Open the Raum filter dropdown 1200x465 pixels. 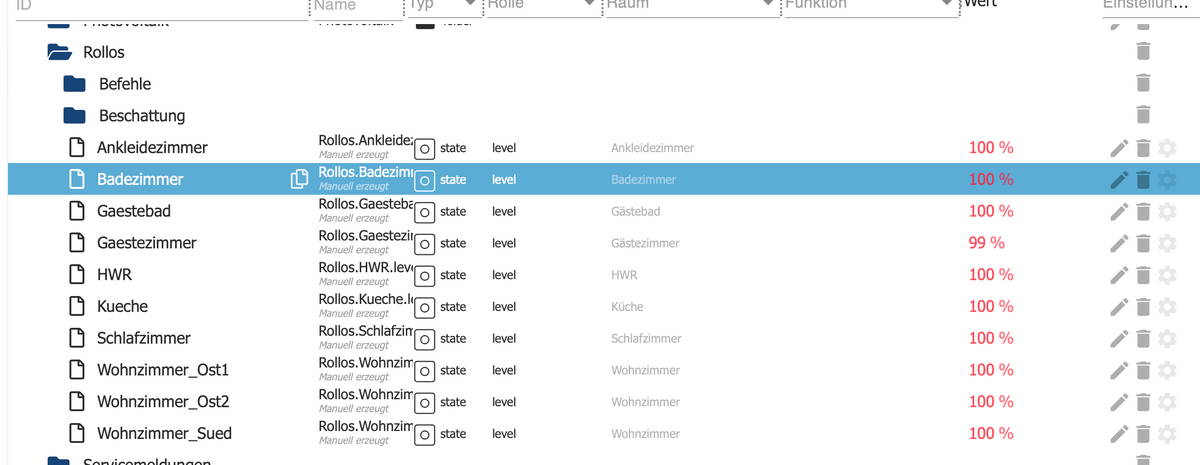[769, 5]
